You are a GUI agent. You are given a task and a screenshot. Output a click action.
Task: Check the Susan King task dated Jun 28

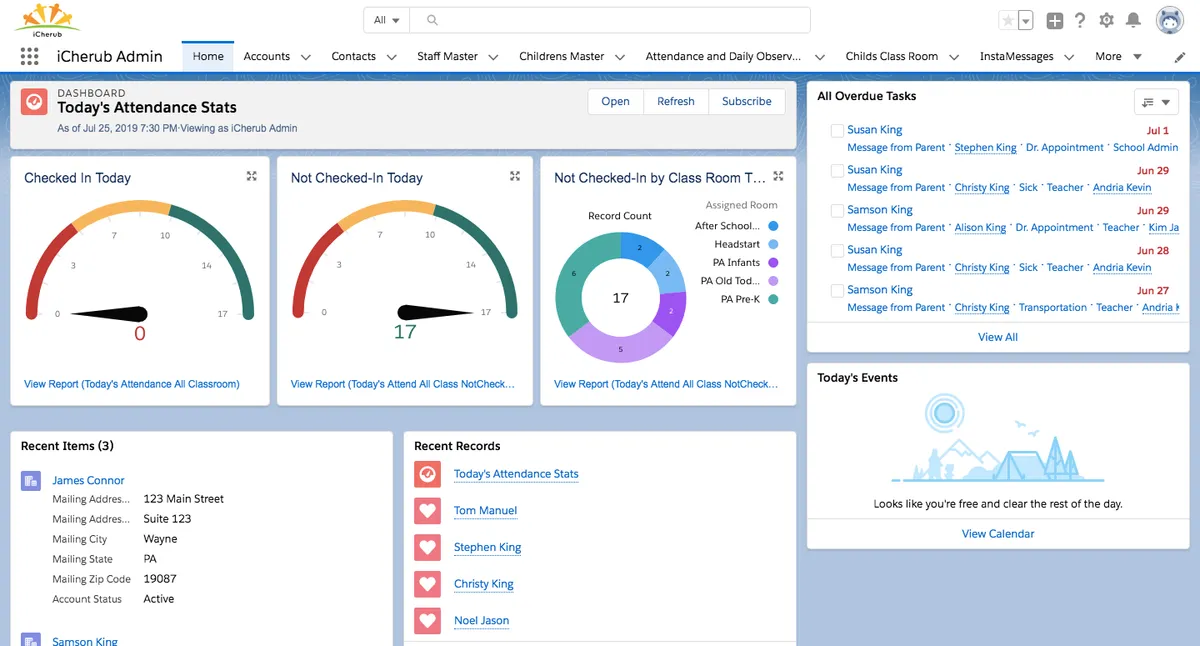click(x=837, y=251)
